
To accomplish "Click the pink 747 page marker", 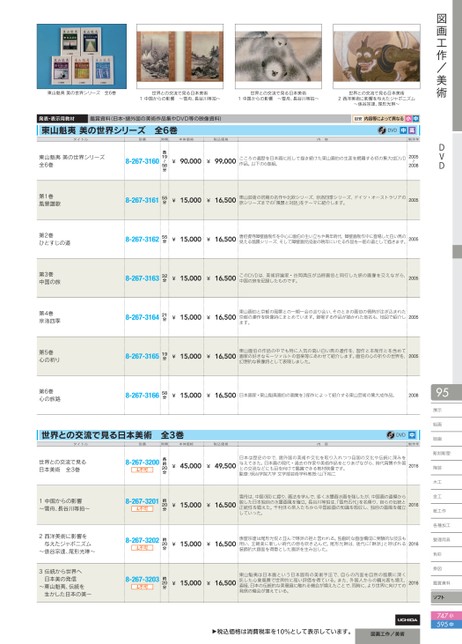I will pos(446,616).
